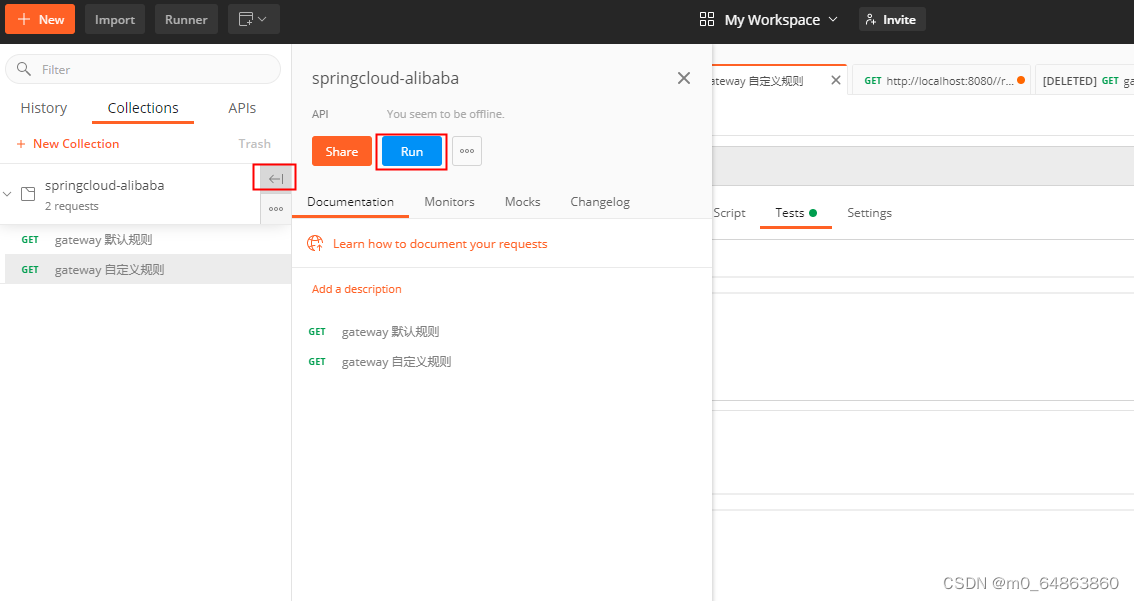Screen dimensions: 1134x601
Task: Open the collection Runner
Action: [x=186, y=20]
